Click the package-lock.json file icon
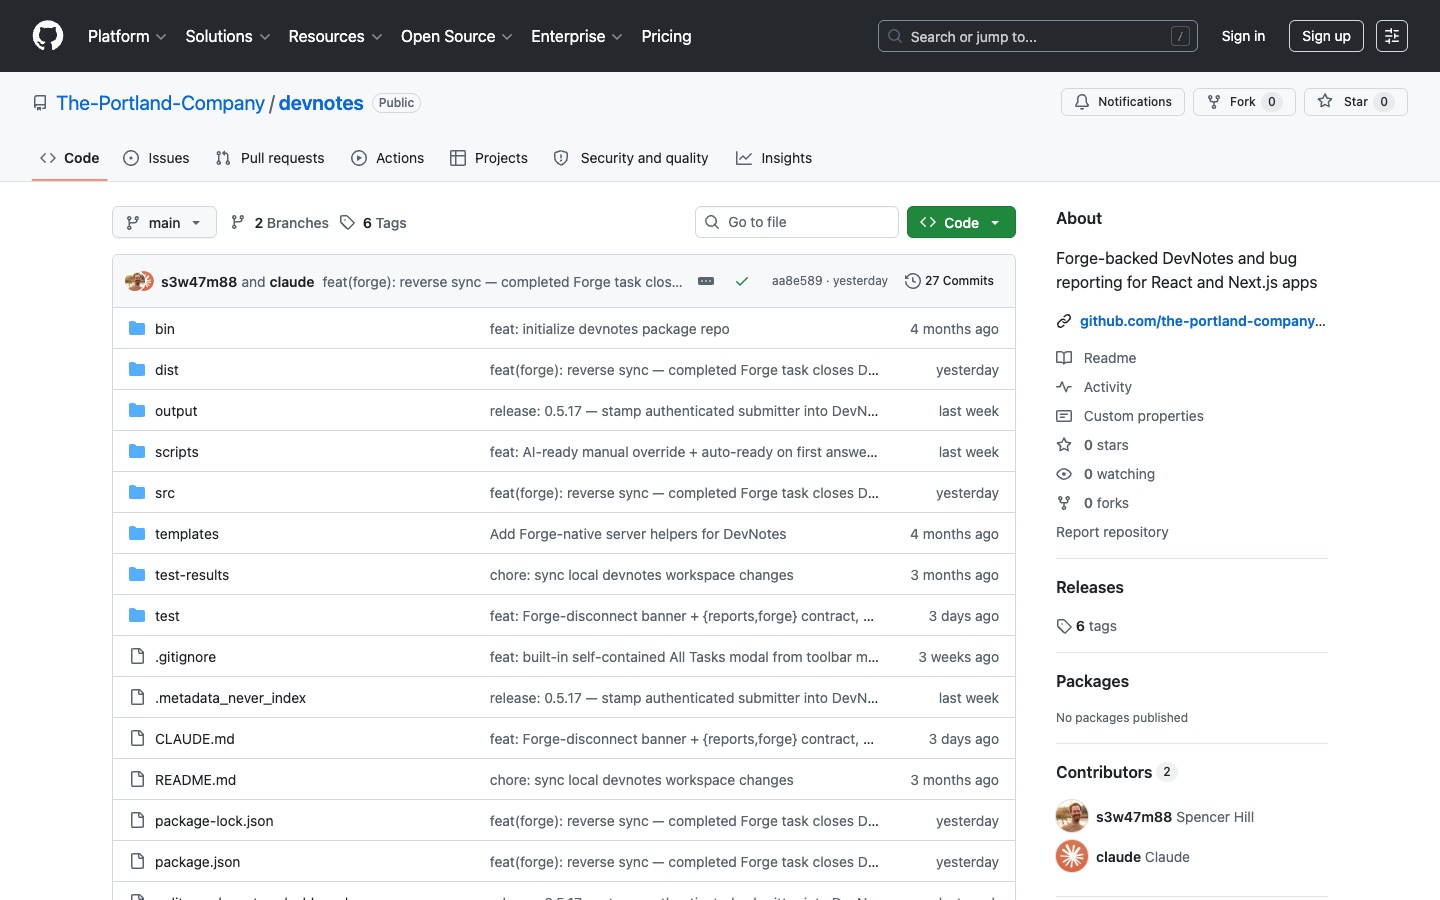 [137, 820]
